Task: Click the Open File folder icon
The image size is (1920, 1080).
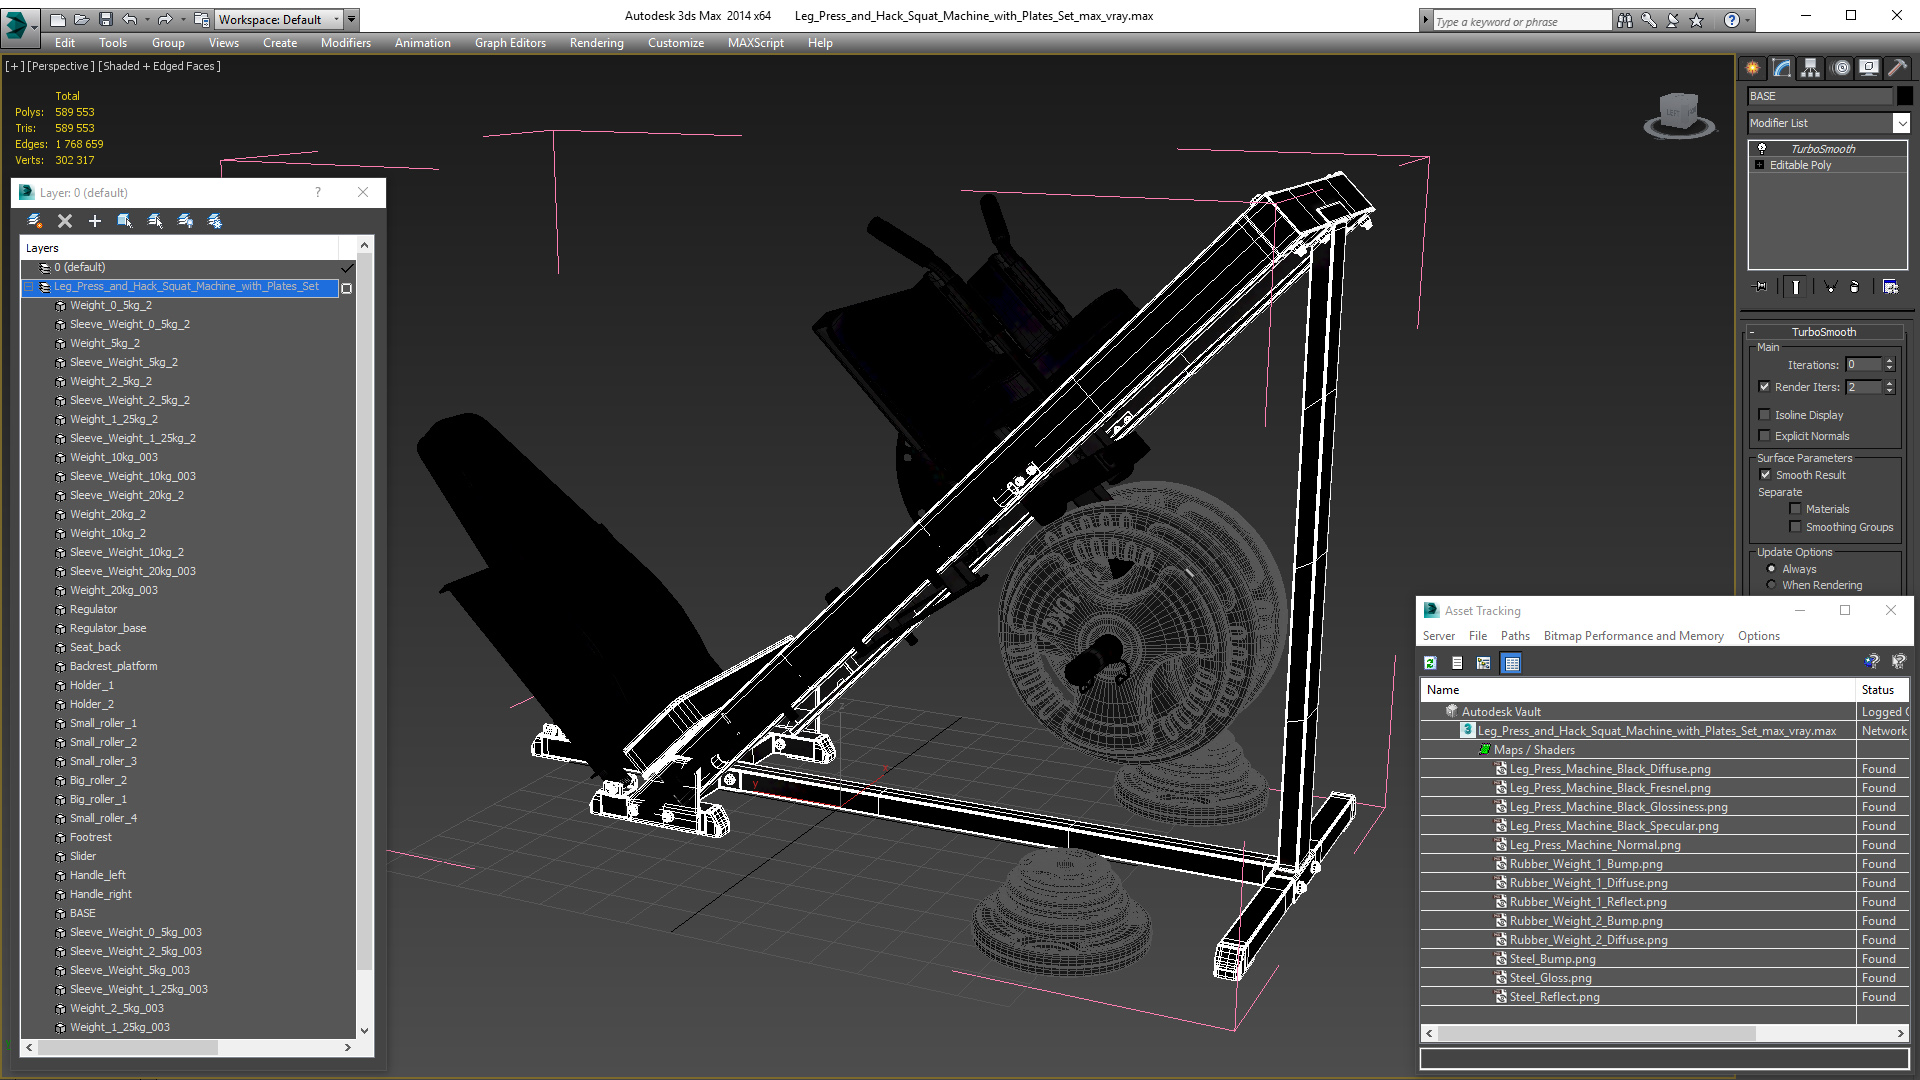Action: tap(81, 19)
